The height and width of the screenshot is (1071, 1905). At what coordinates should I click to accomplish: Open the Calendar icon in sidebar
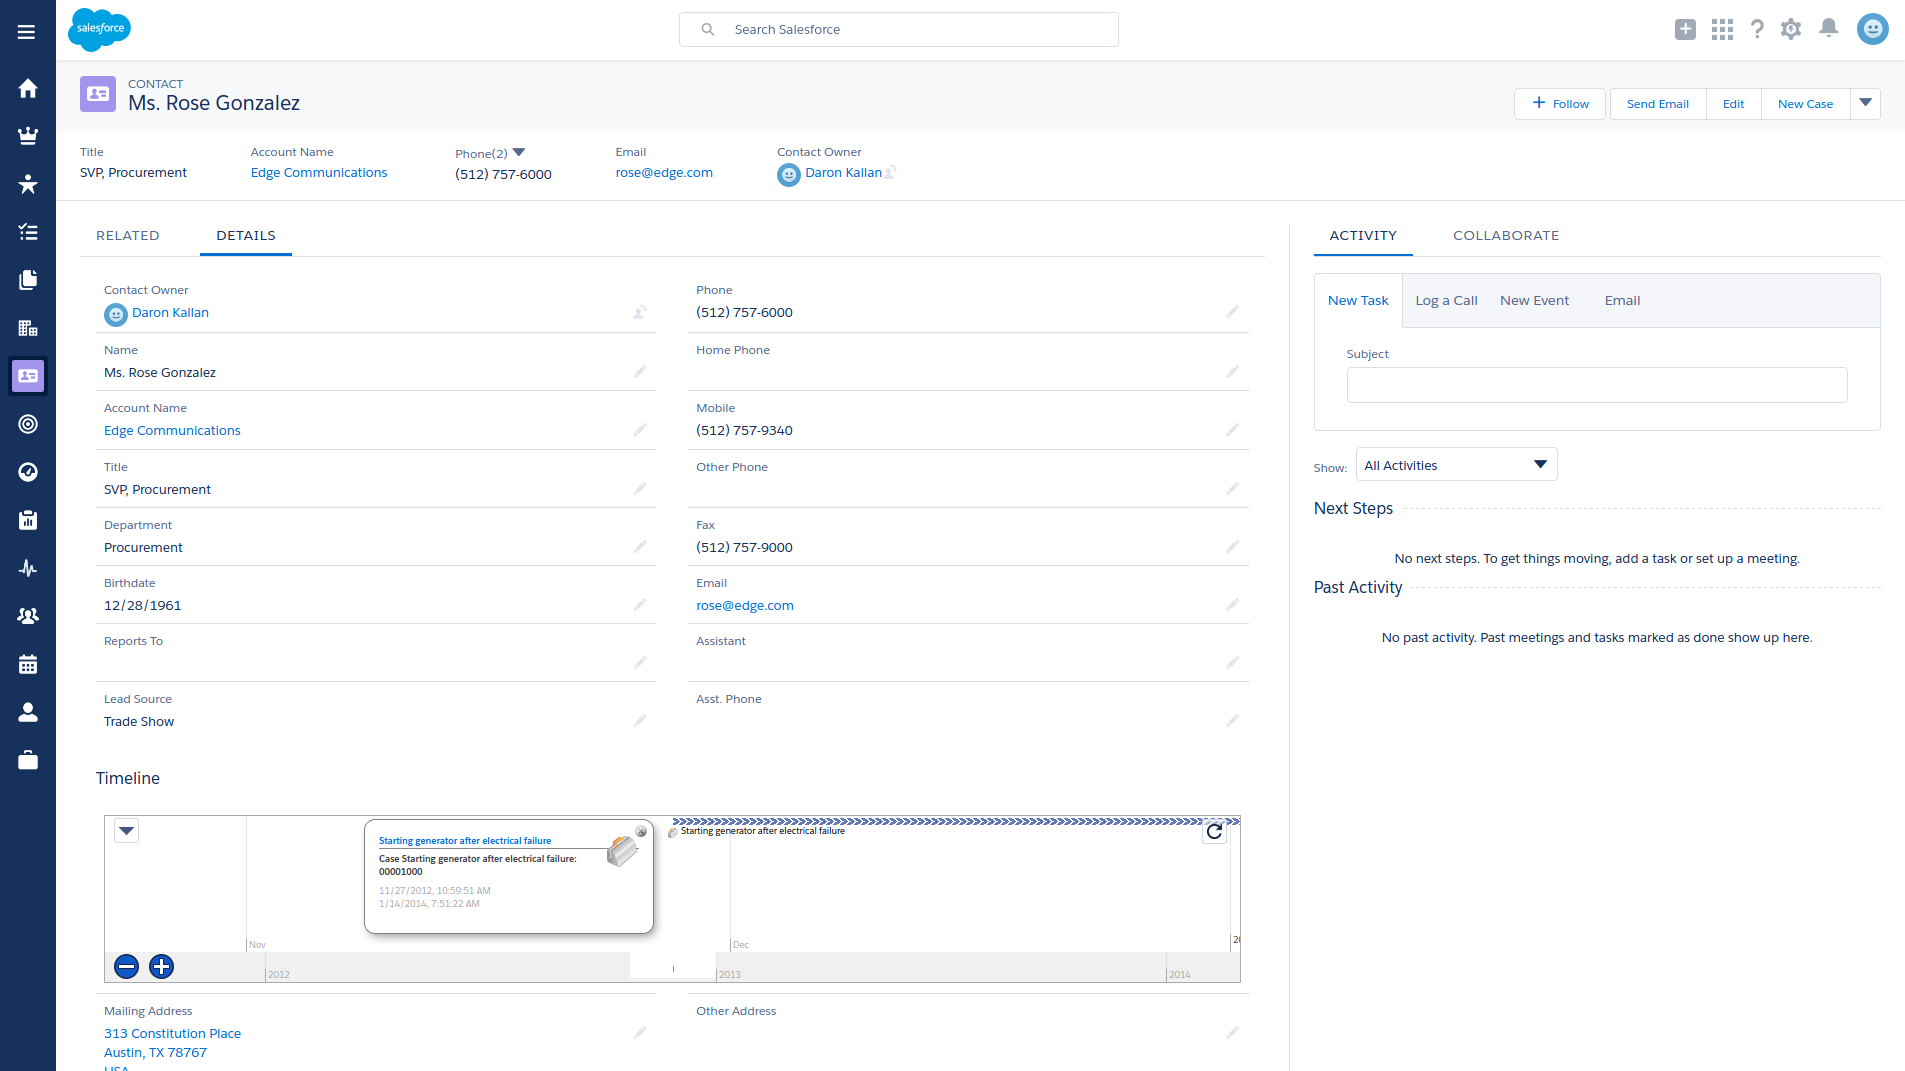[28, 664]
